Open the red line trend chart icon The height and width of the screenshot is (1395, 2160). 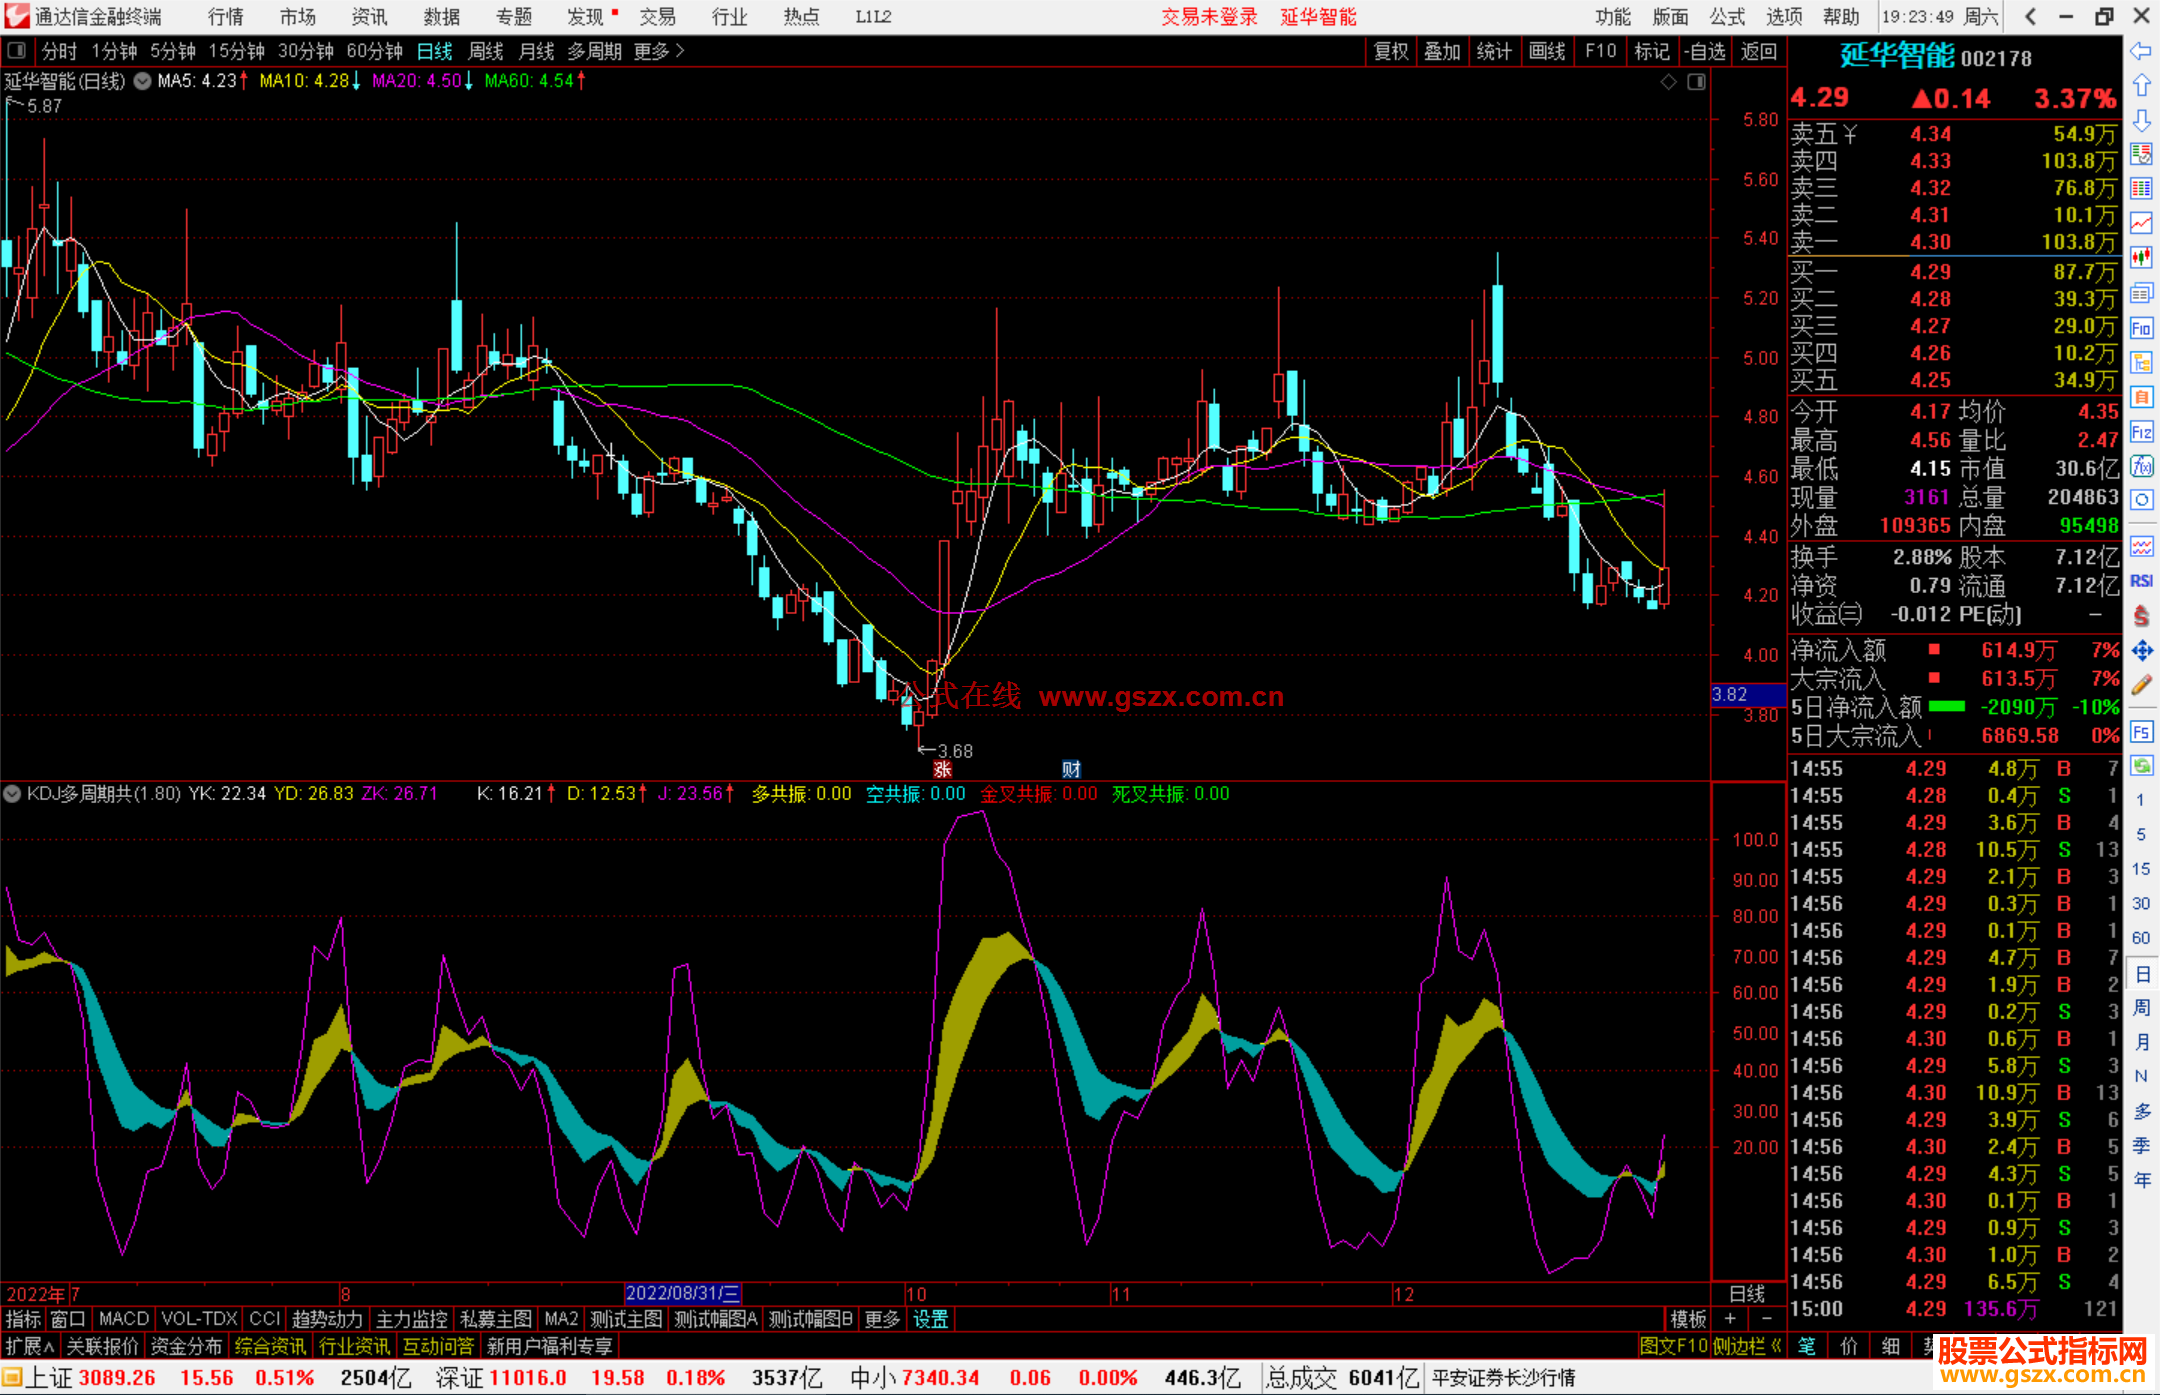tap(2141, 223)
